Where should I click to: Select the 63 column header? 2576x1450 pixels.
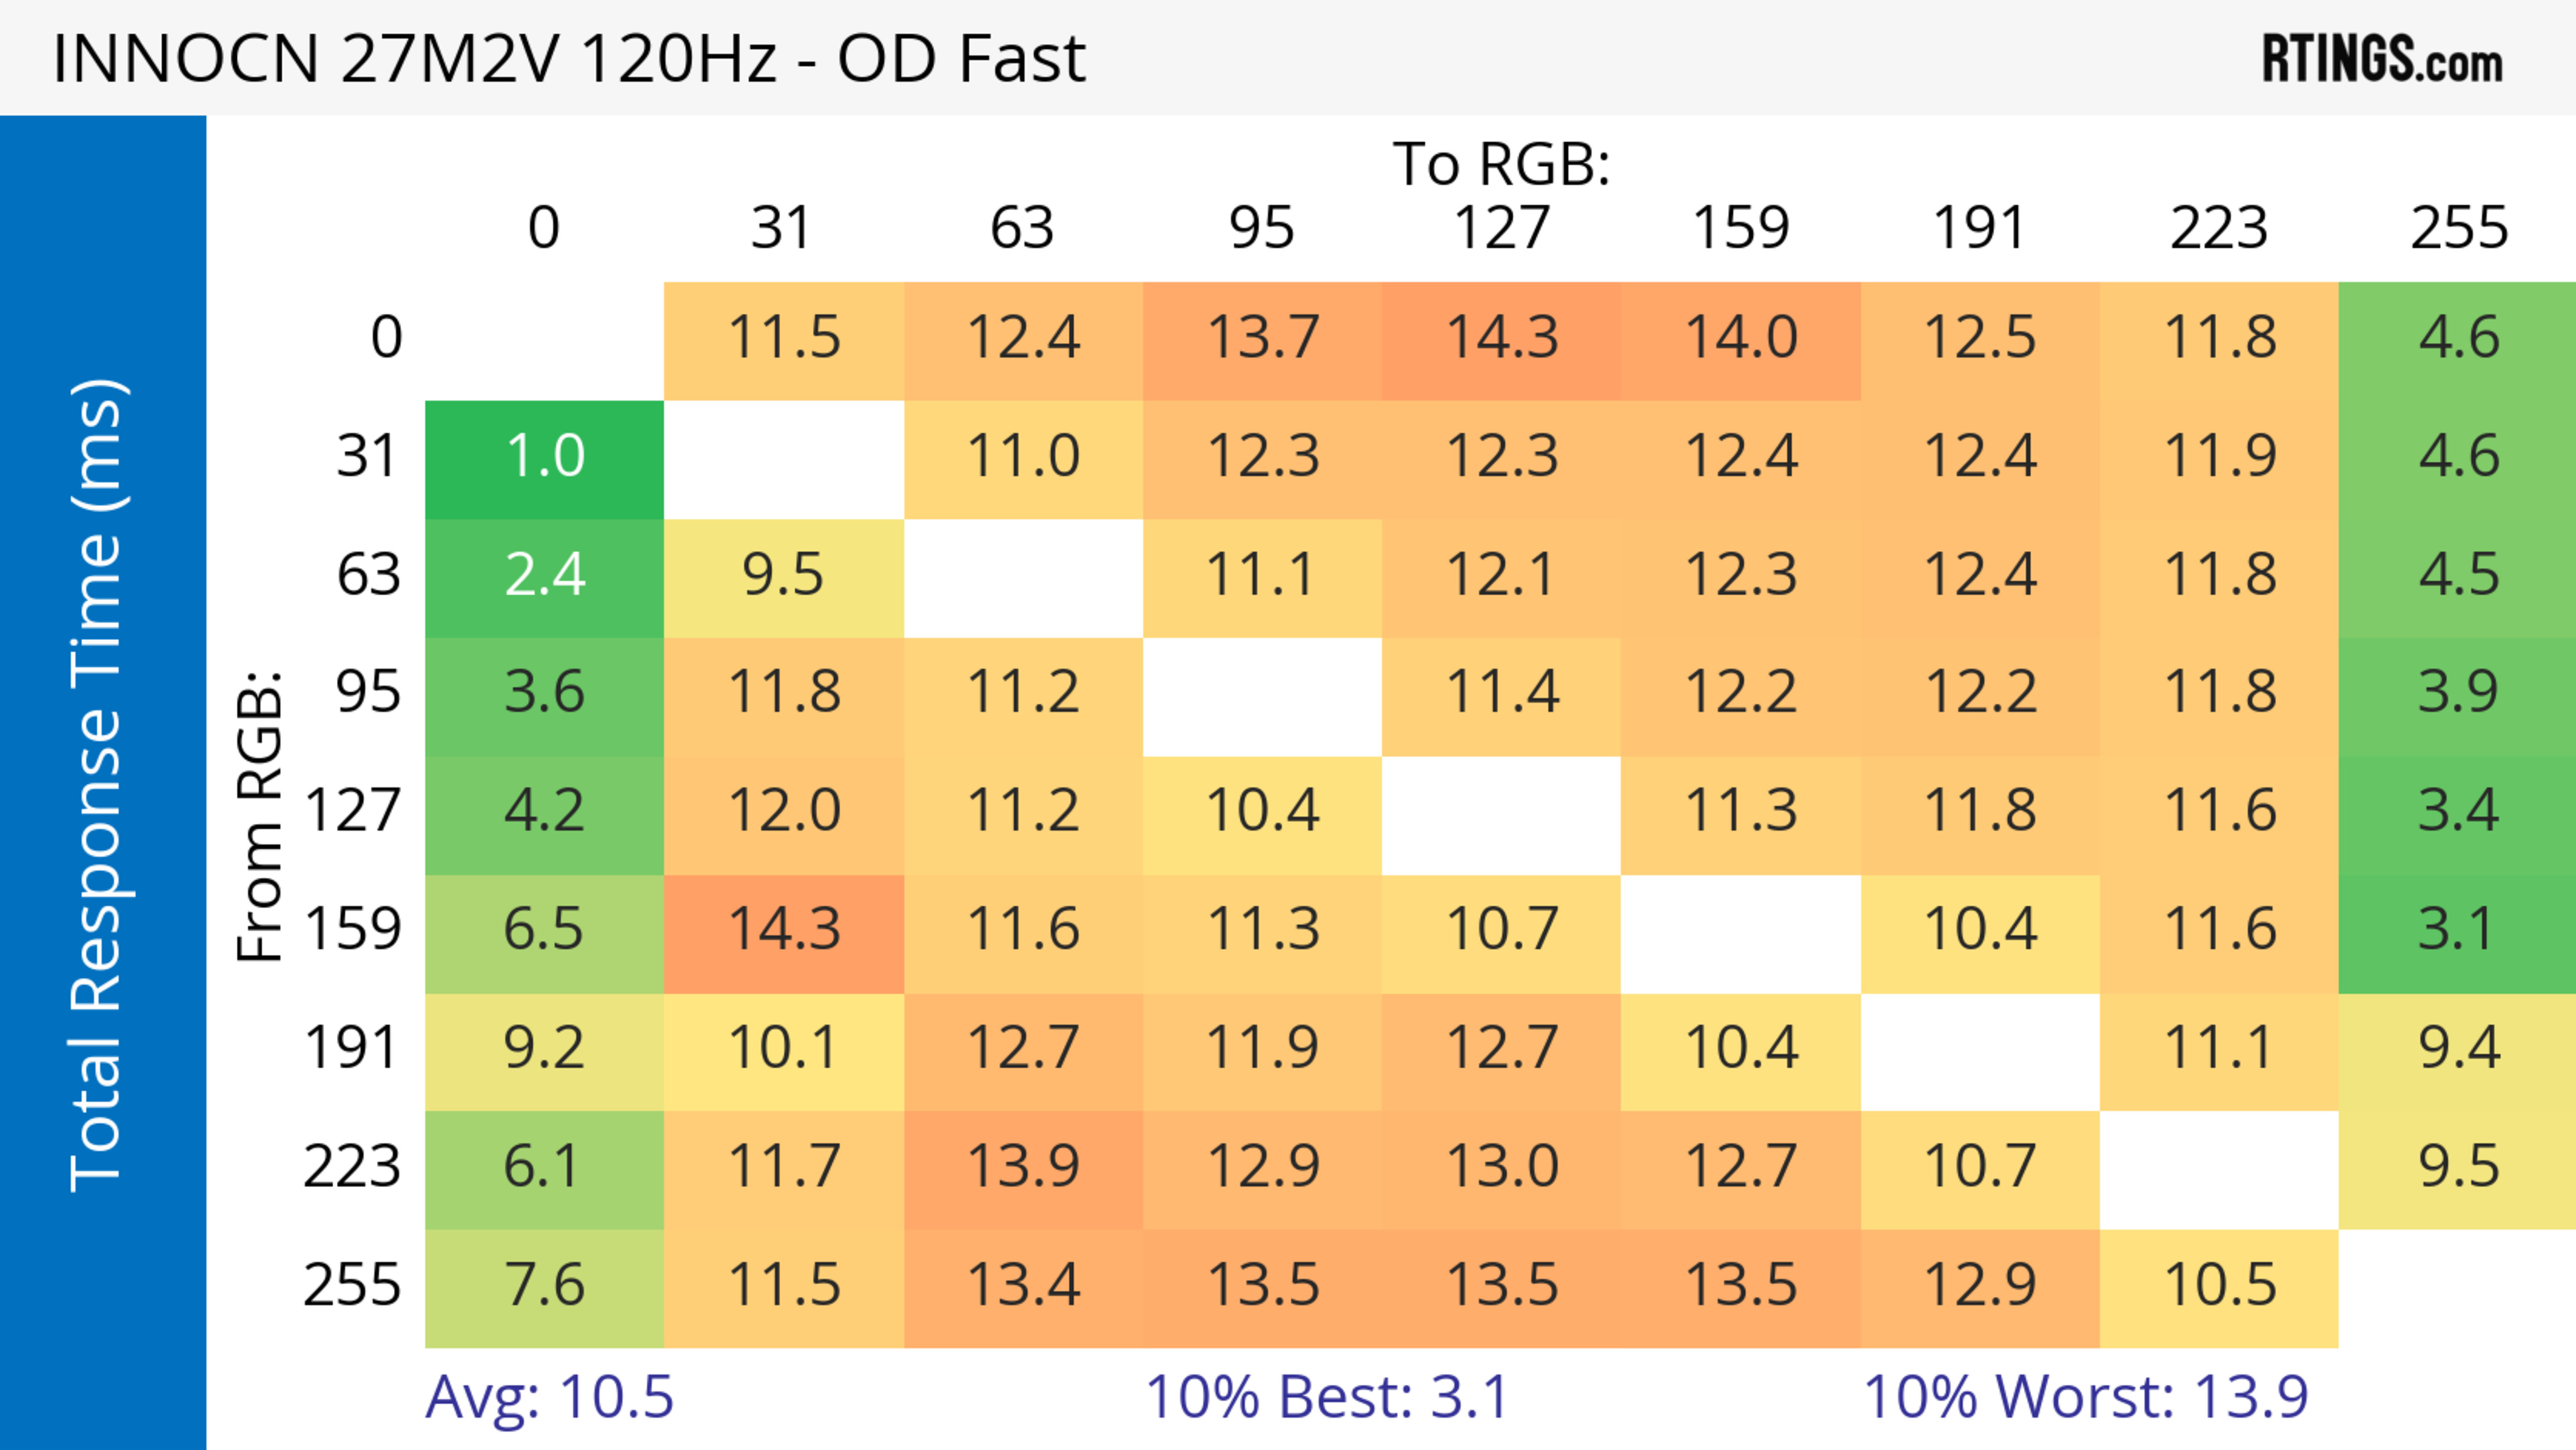pyautogui.click(x=1022, y=228)
